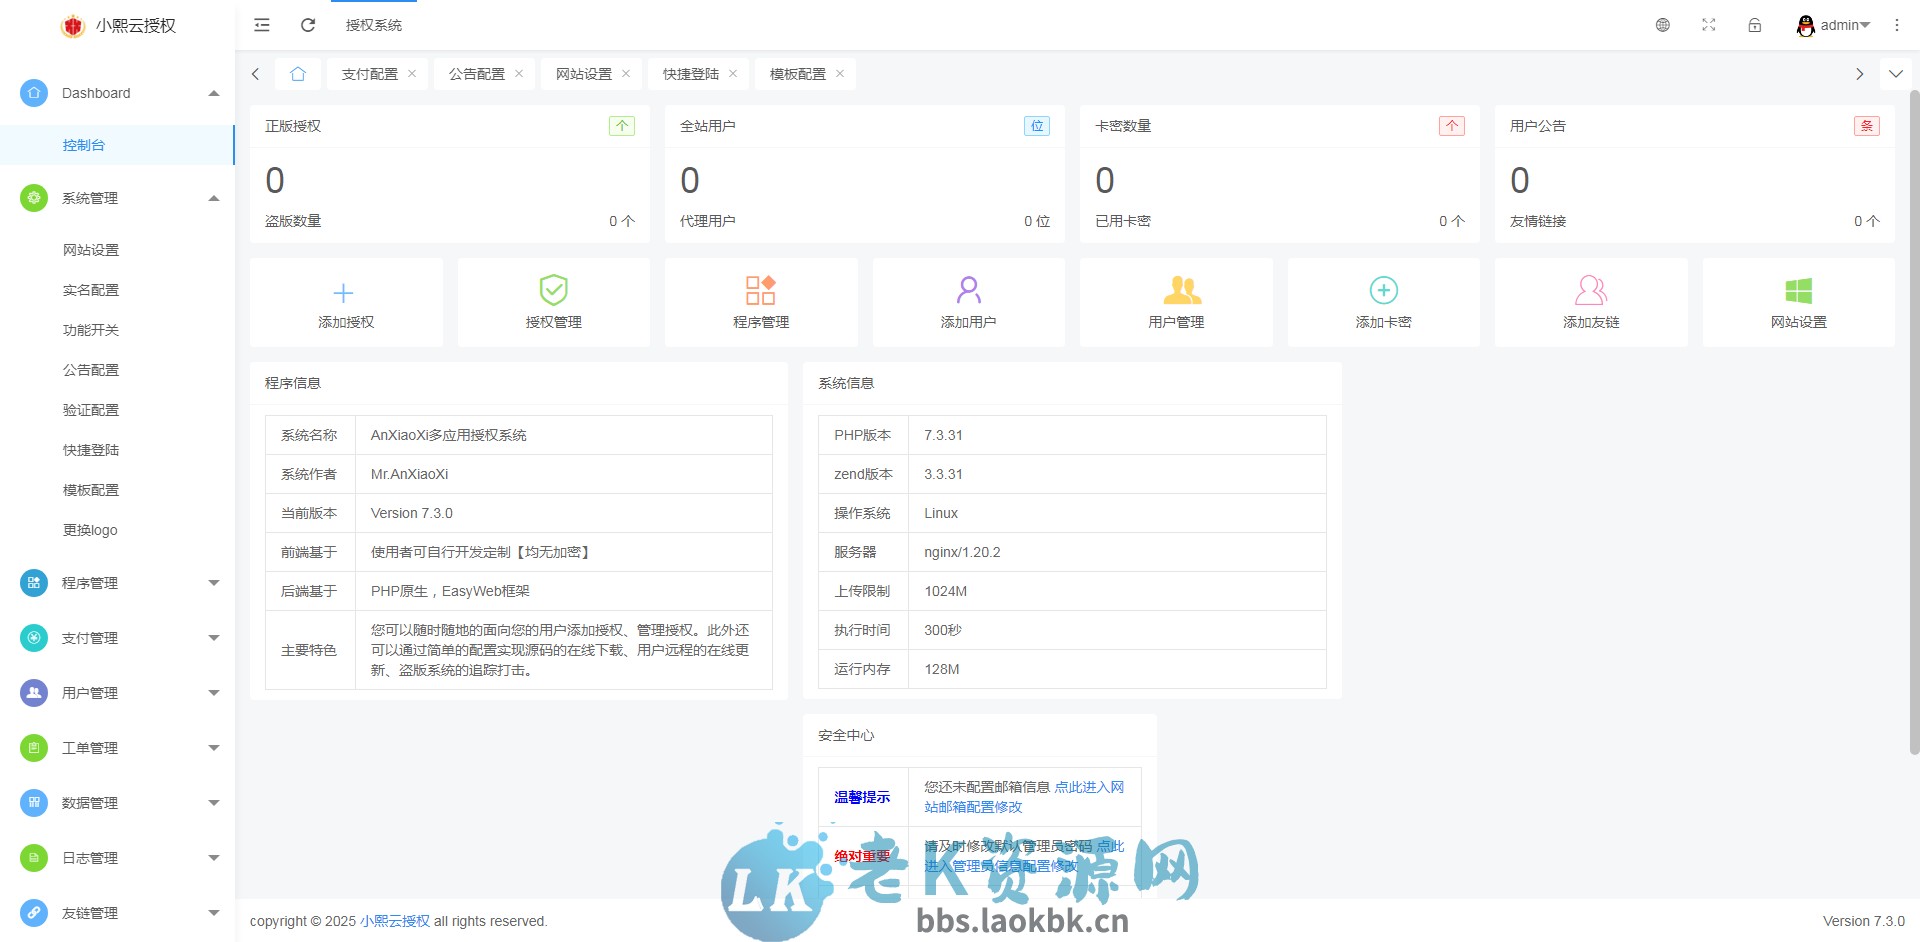1920x942 pixels.
Task: Click 小熙云授权 link in copyright footer
Action: [395, 921]
